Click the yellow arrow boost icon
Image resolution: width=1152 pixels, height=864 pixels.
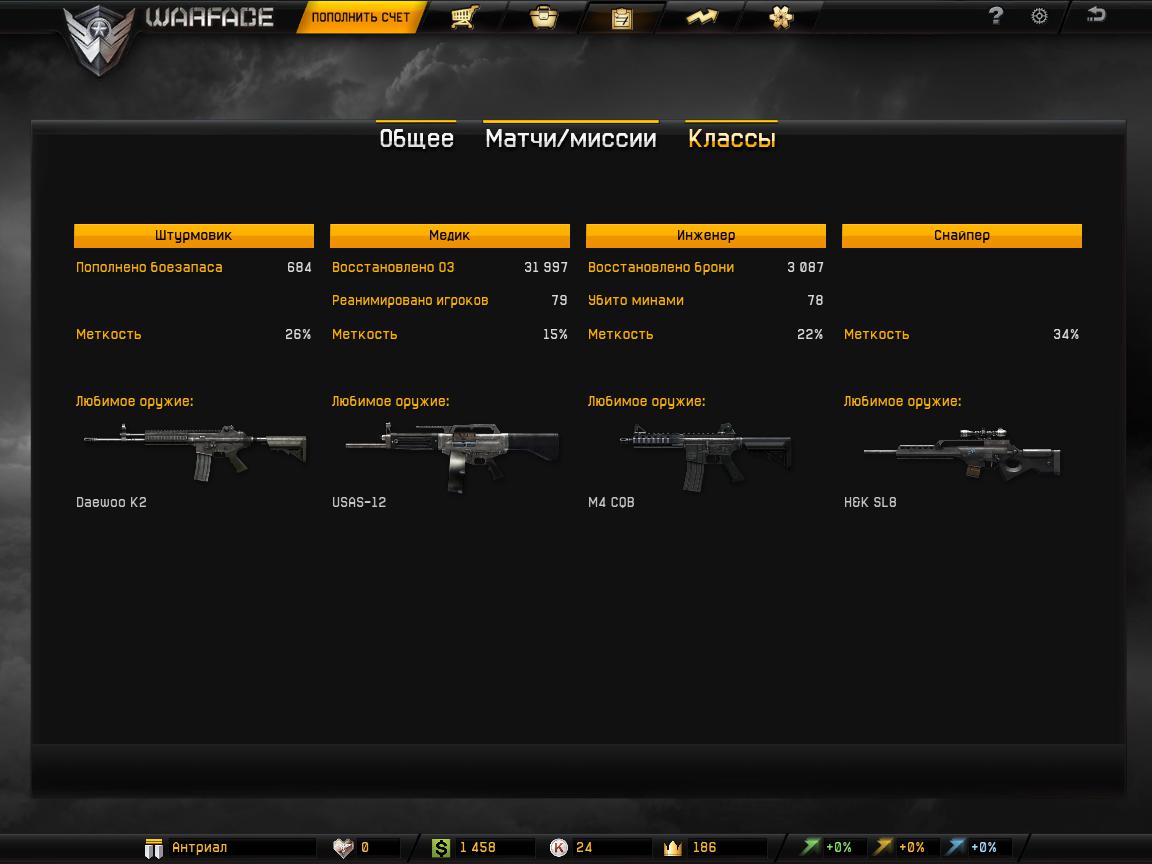883,847
